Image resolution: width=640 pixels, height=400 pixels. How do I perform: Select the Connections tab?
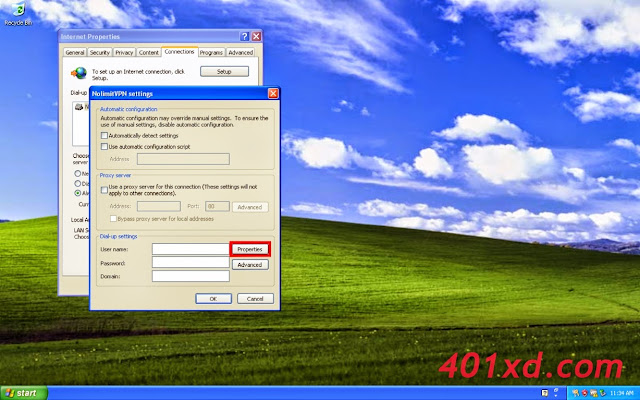pos(180,52)
